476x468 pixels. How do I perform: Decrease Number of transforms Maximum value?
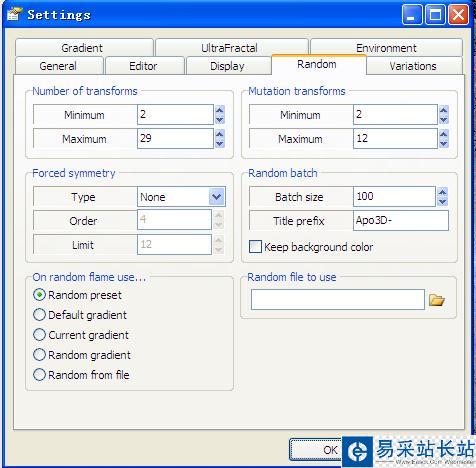(220, 143)
